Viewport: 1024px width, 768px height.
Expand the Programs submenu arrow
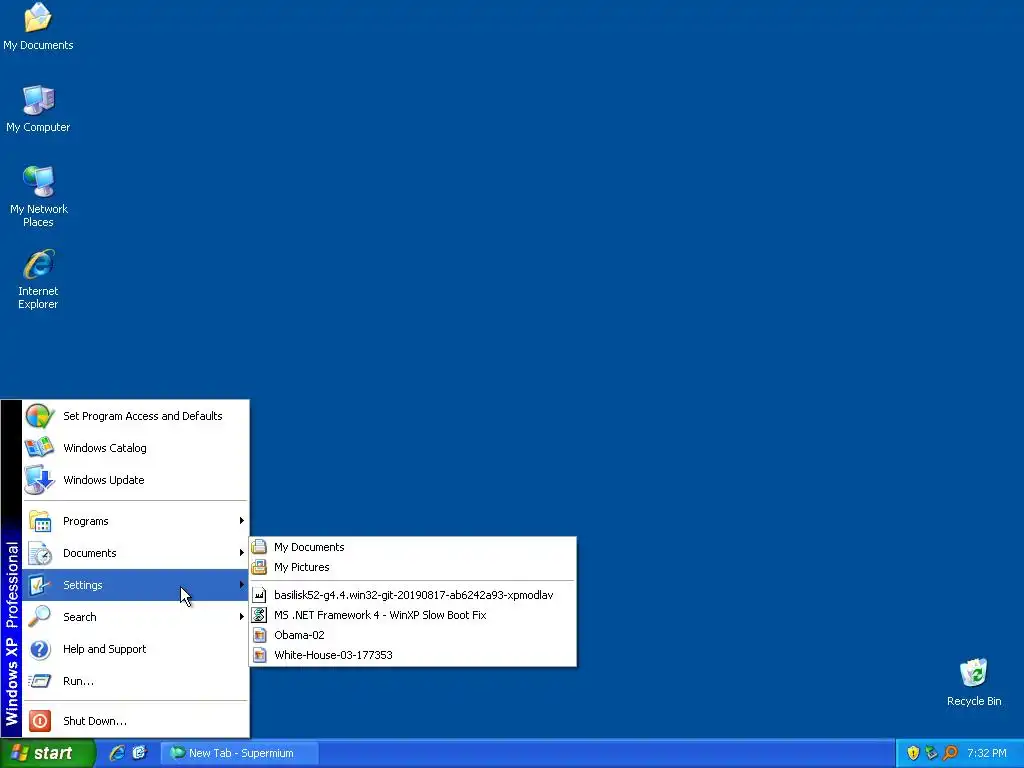pyautogui.click(x=242, y=520)
